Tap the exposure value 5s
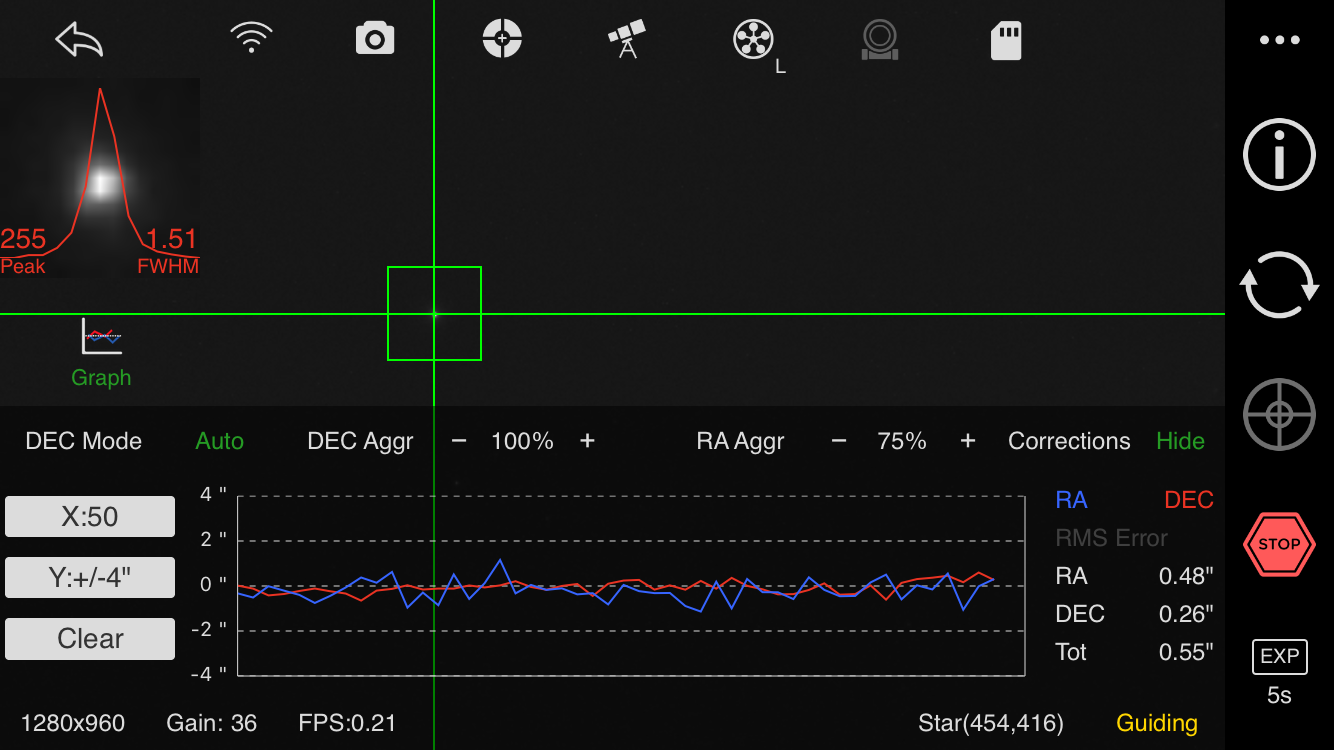The height and width of the screenshot is (750, 1334). (x=1279, y=696)
